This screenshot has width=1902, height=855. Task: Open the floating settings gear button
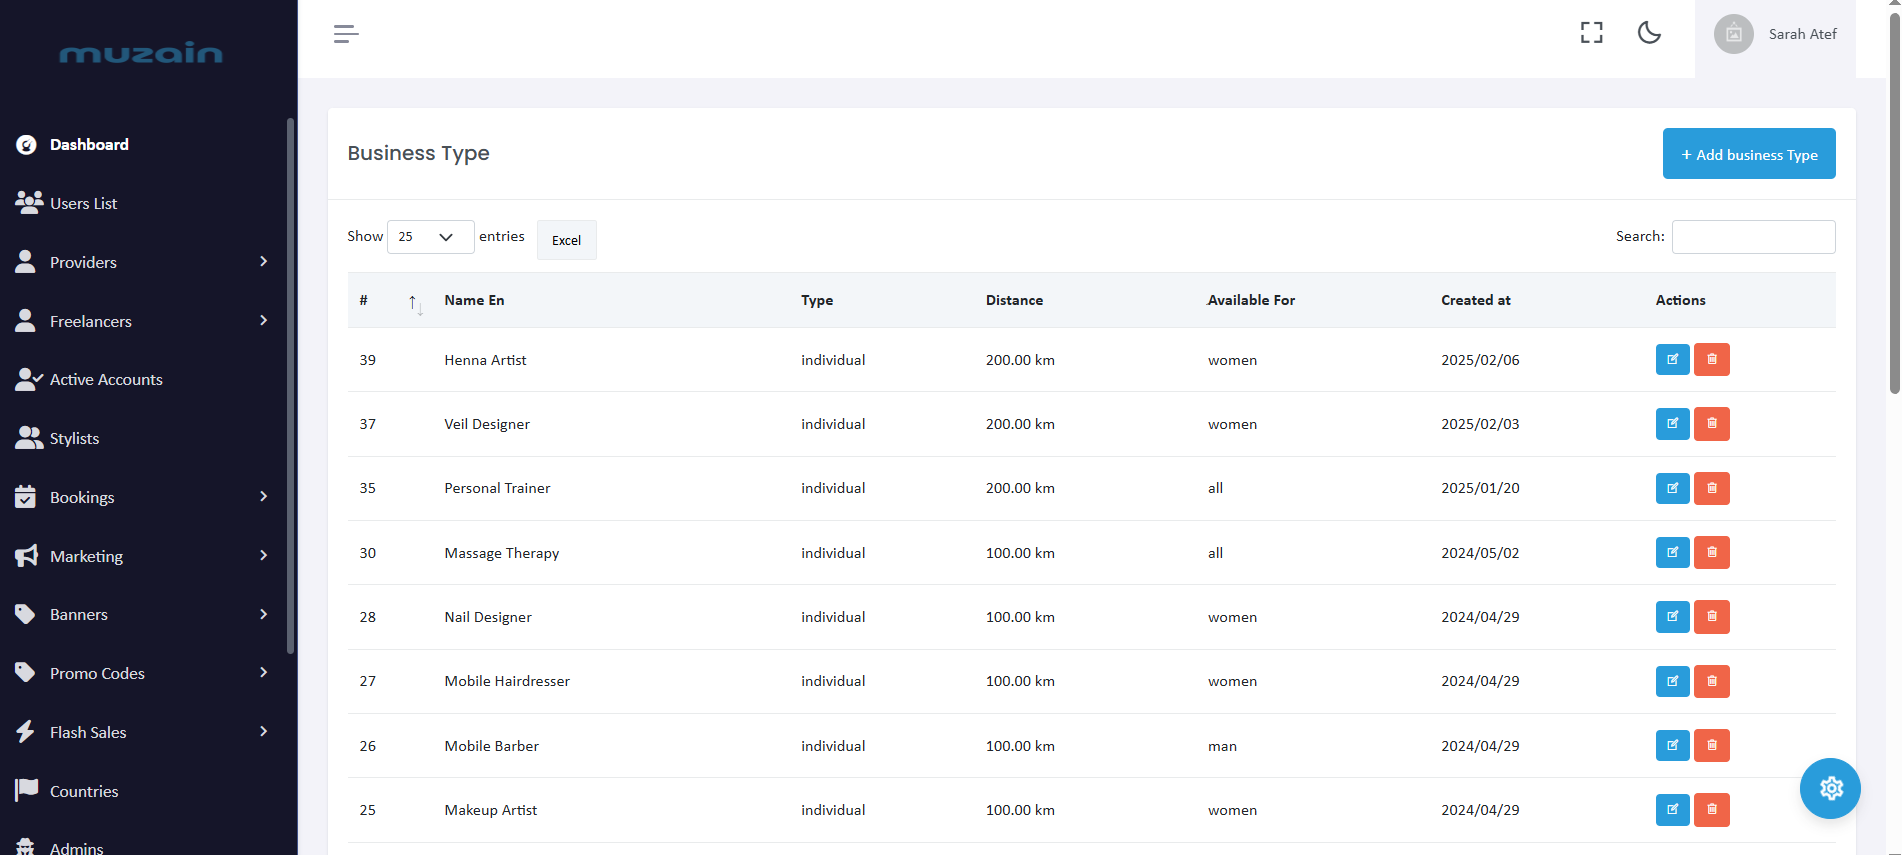pos(1829,788)
